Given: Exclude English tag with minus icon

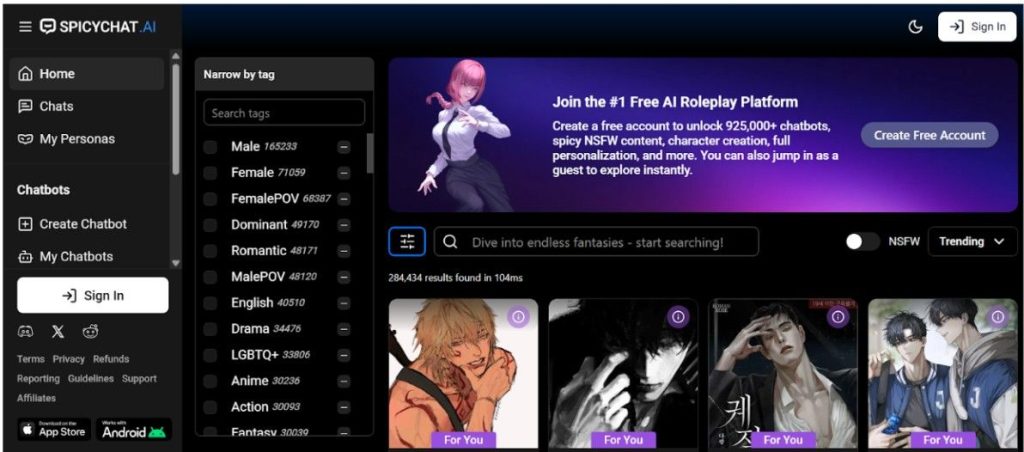Looking at the screenshot, I should [344, 303].
